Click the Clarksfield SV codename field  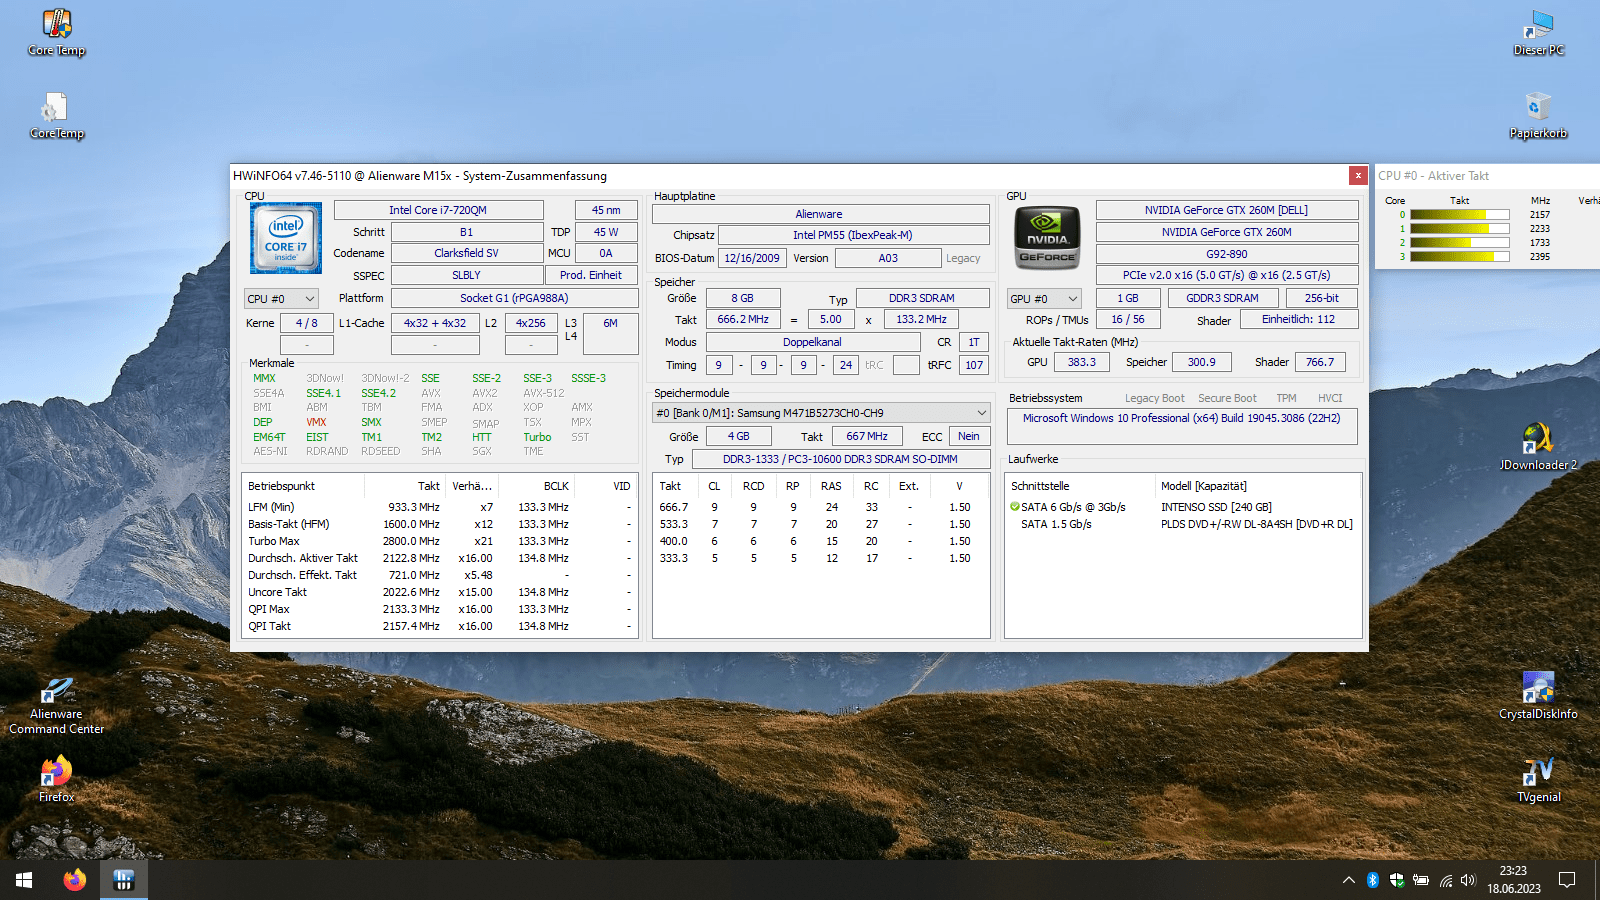[x=466, y=253]
